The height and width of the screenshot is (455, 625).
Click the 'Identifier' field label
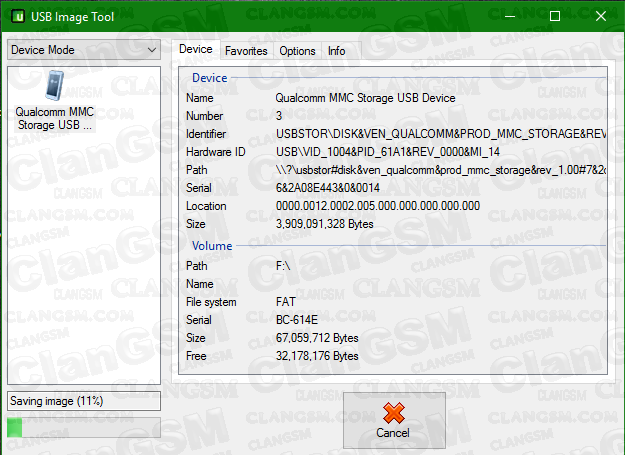[206, 134]
